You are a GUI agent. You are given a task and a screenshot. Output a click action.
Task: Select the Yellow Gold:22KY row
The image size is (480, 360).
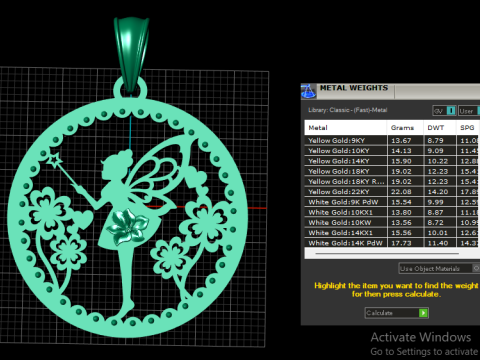[392, 192]
